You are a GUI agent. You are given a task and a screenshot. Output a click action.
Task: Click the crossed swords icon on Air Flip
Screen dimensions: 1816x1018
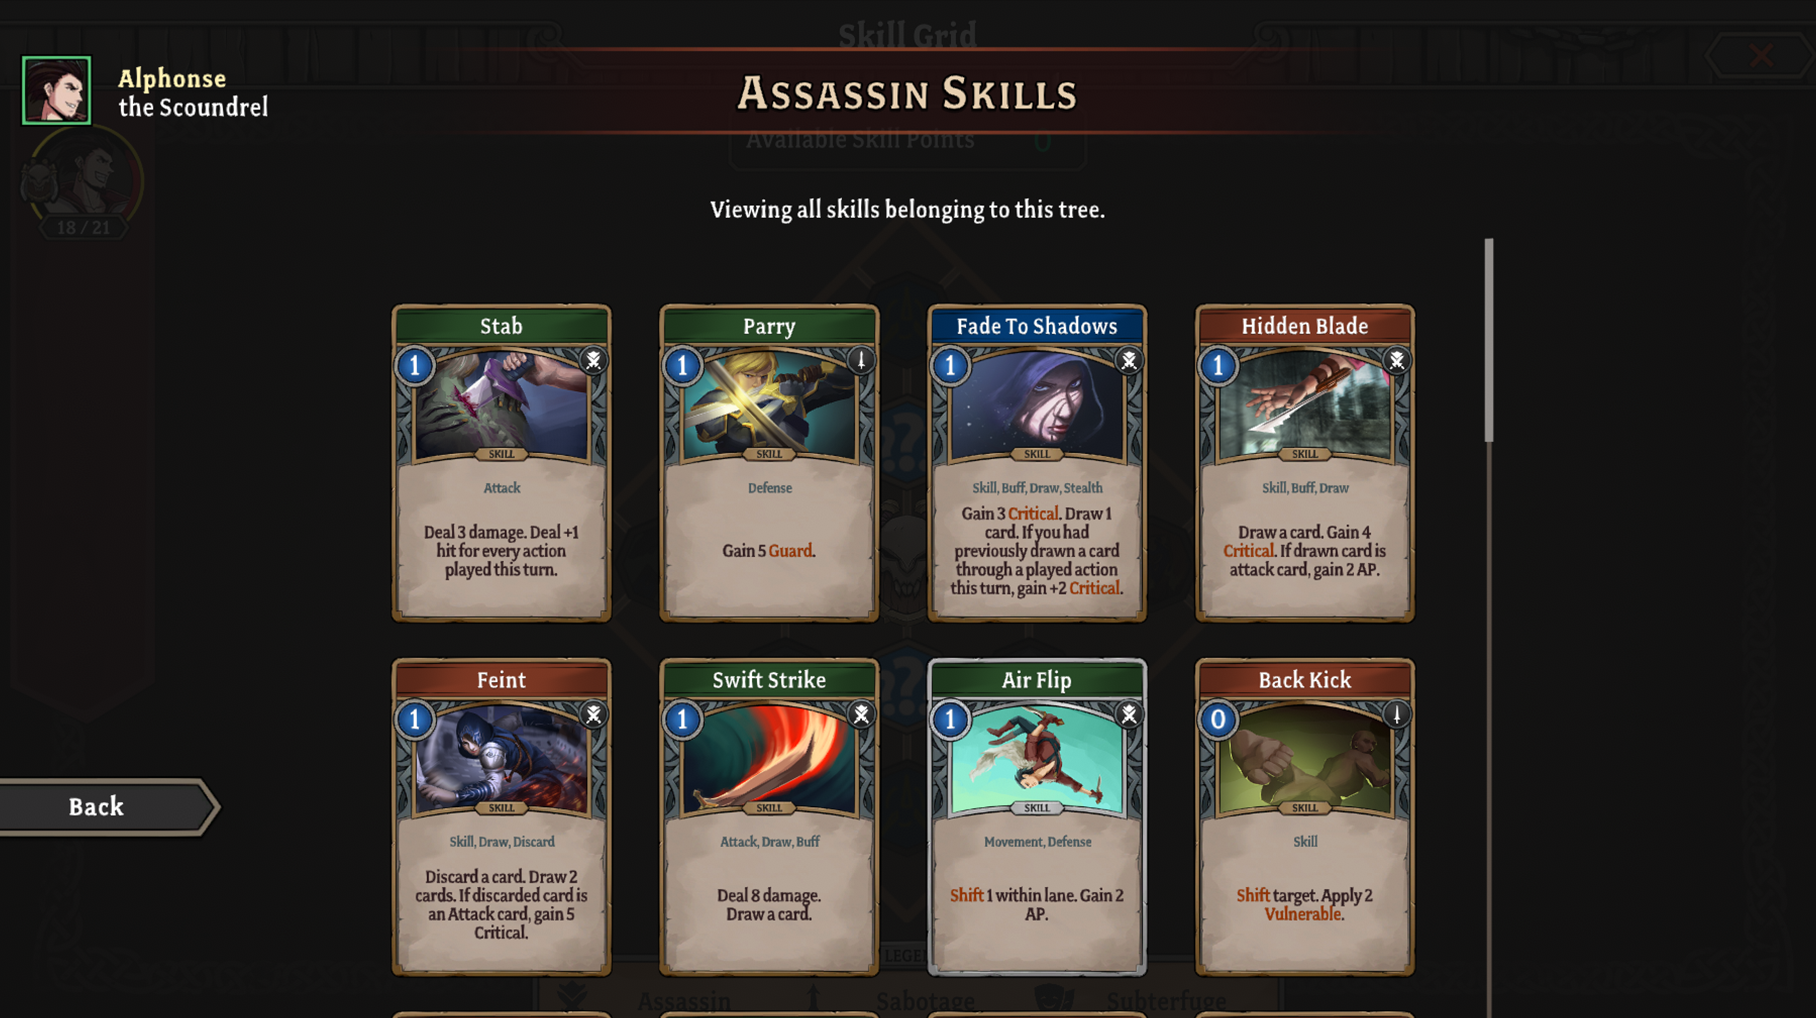coord(1129,714)
